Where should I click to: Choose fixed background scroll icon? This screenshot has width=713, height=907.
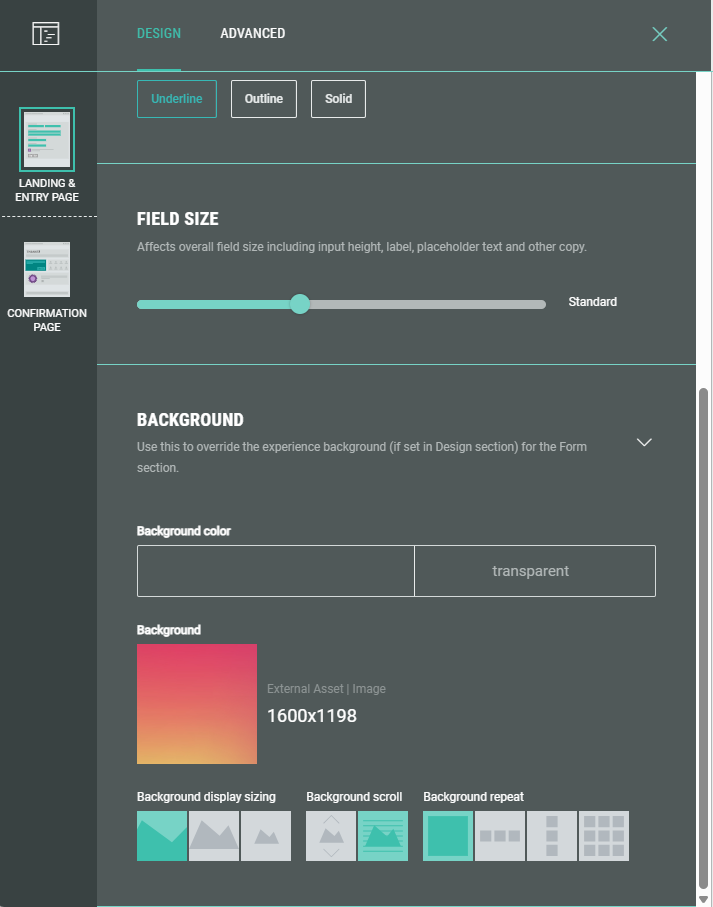tap(383, 836)
